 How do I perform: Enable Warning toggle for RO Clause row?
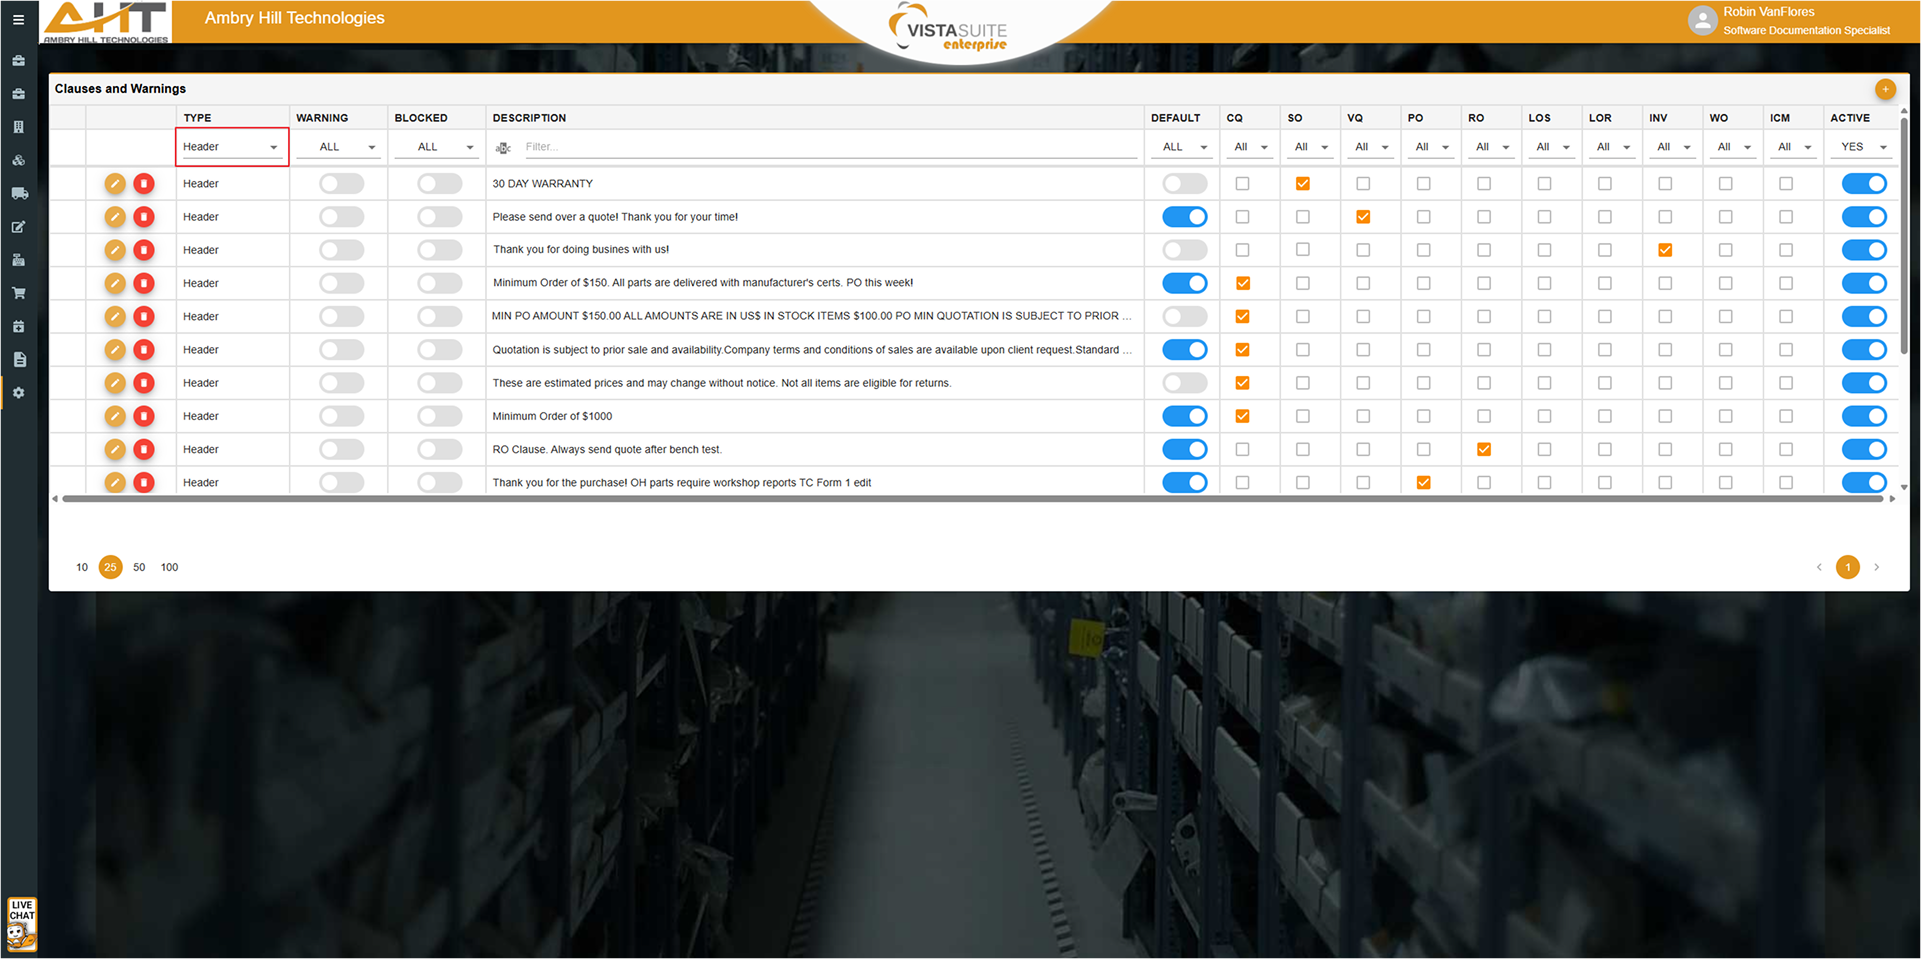pos(341,450)
